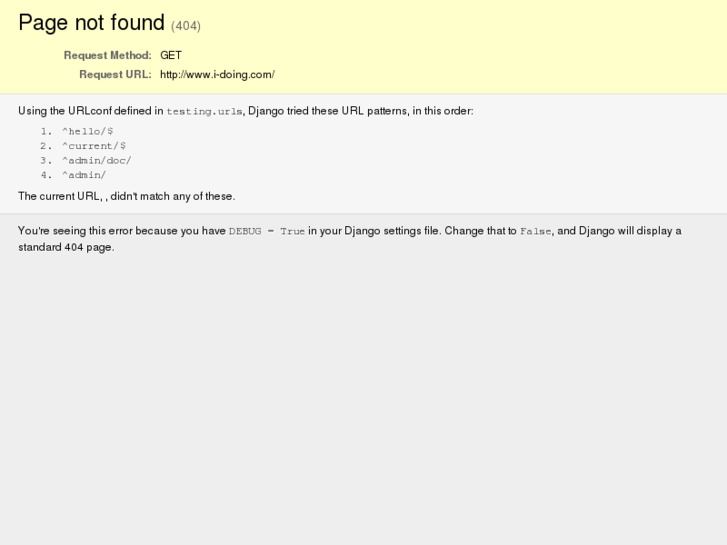Click the ^hello/$ URL pattern

(88, 131)
